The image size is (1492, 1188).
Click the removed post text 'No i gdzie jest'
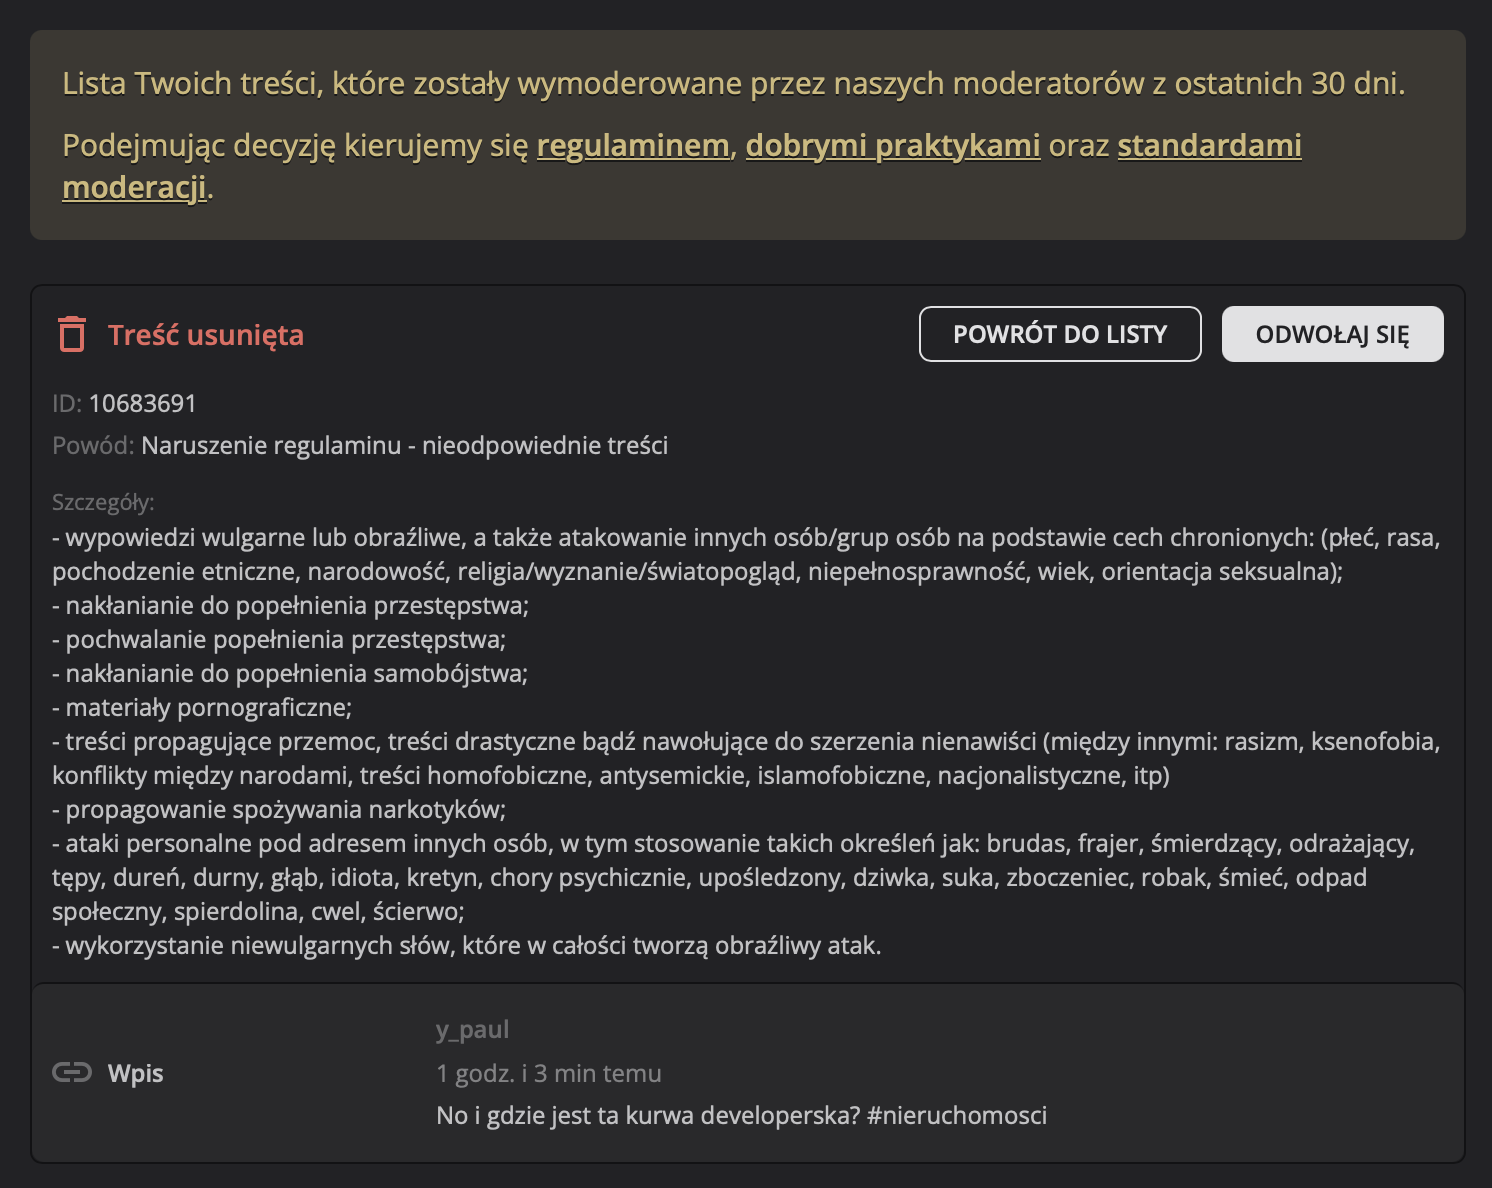coord(648,1115)
